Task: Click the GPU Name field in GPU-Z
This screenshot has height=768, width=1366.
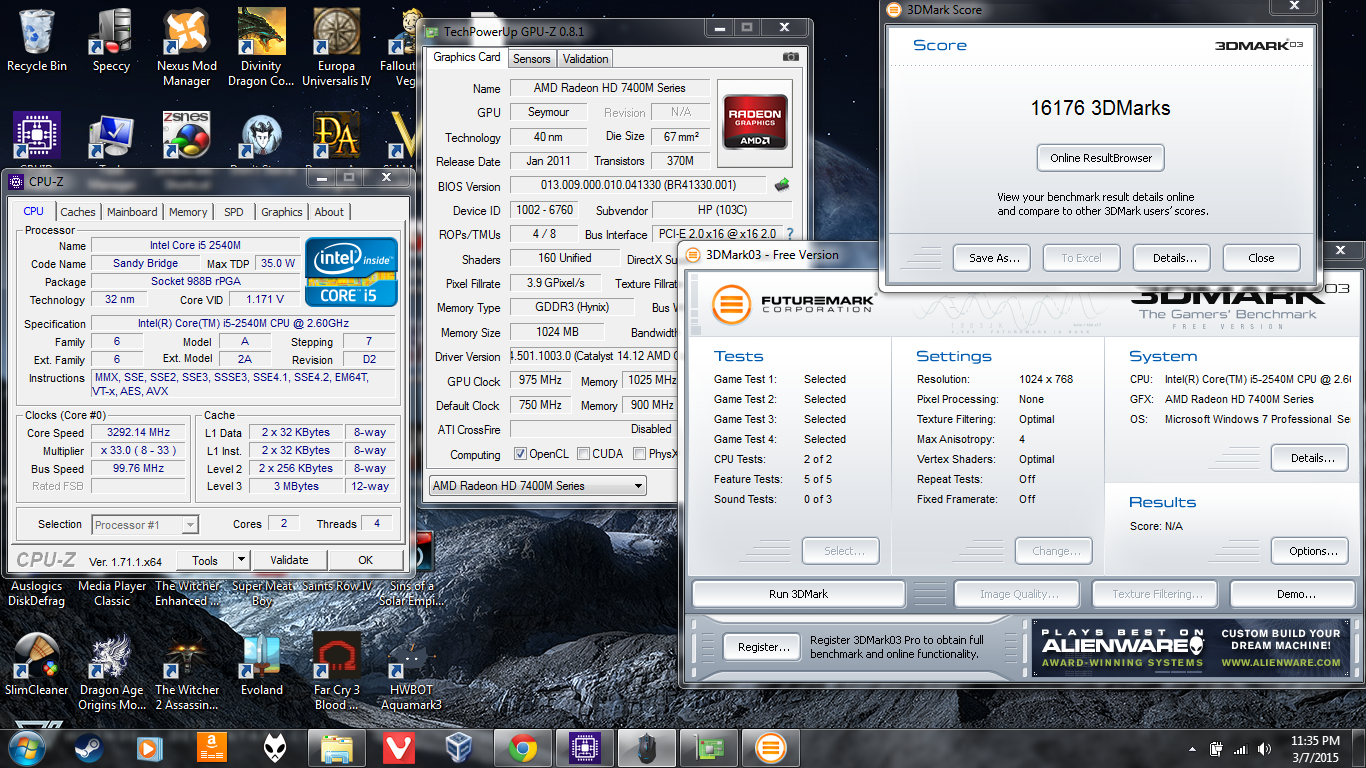Action: click(x=610, y=88)
